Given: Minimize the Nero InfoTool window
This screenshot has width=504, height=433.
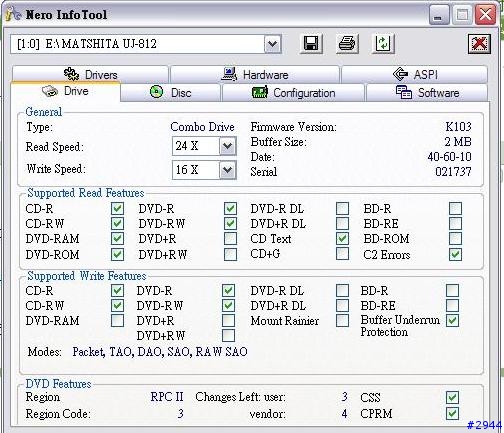Looking at the screenshot, I should point(439,15).
